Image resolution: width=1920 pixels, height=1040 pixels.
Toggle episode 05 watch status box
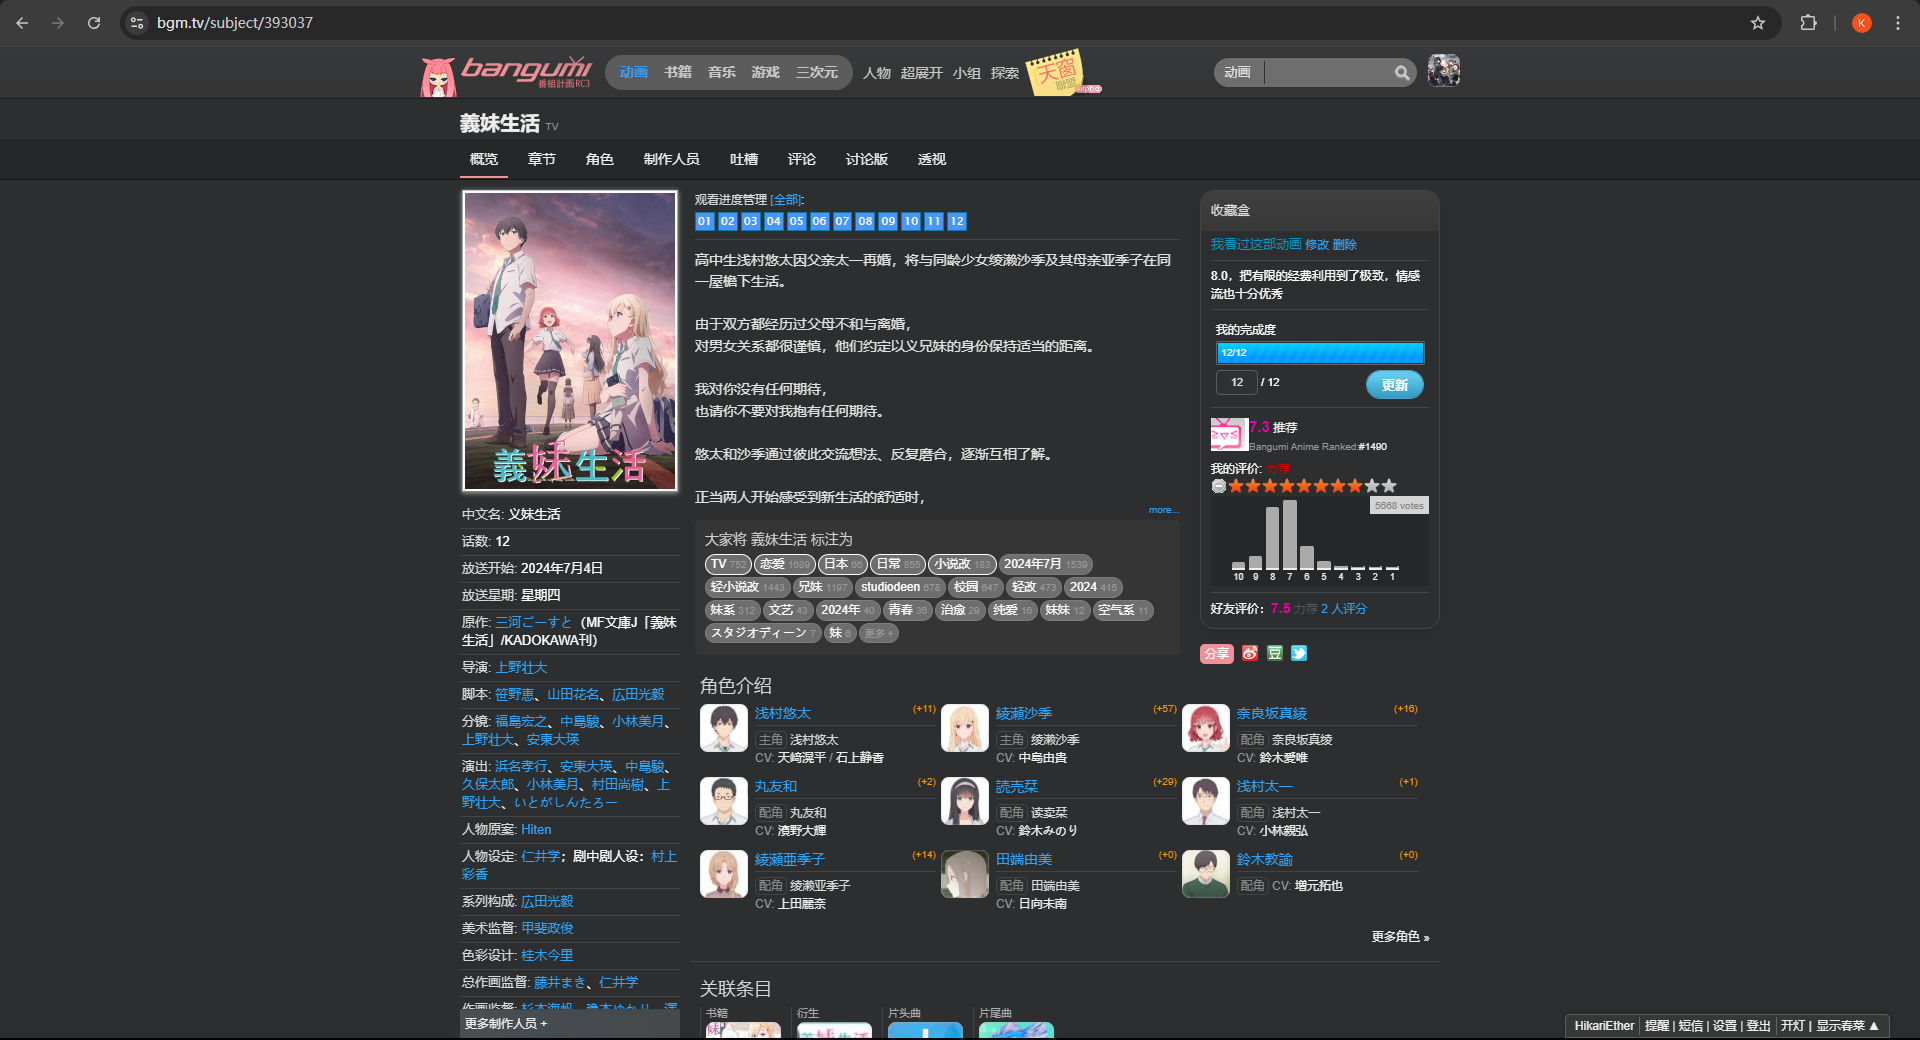point(796,221)
